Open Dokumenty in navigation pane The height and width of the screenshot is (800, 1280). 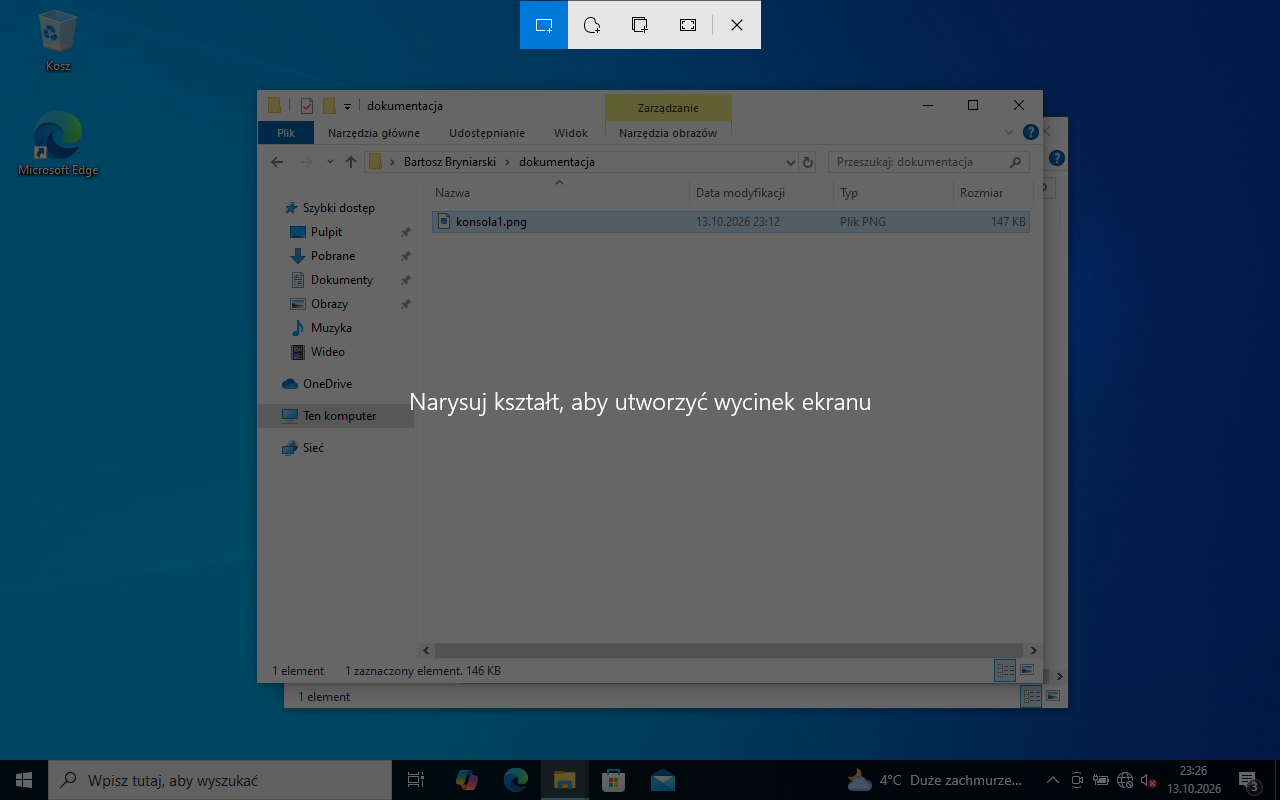(x=341, y=280)
